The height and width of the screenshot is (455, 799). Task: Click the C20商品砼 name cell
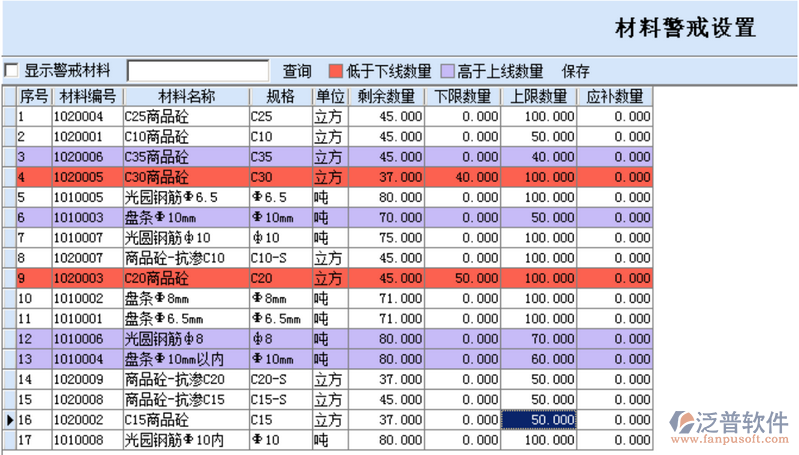point(187,278)
